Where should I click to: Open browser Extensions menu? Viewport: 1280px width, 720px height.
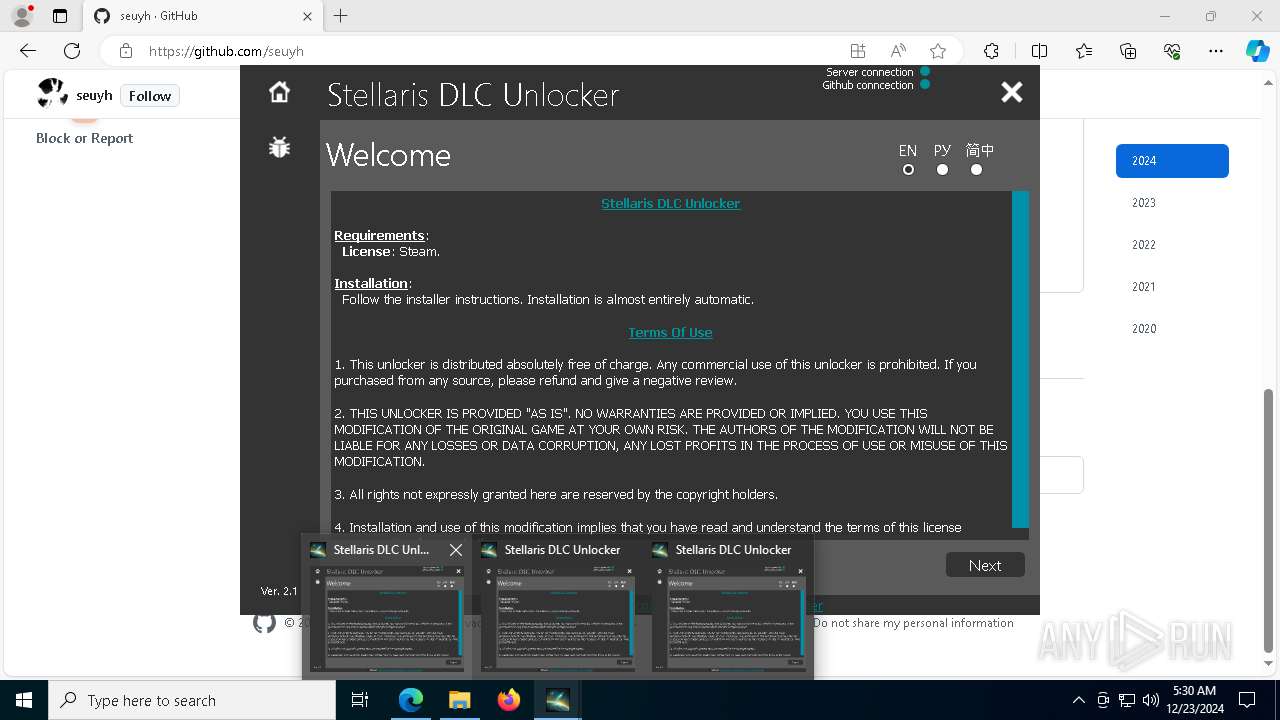[x=991, y=51]
